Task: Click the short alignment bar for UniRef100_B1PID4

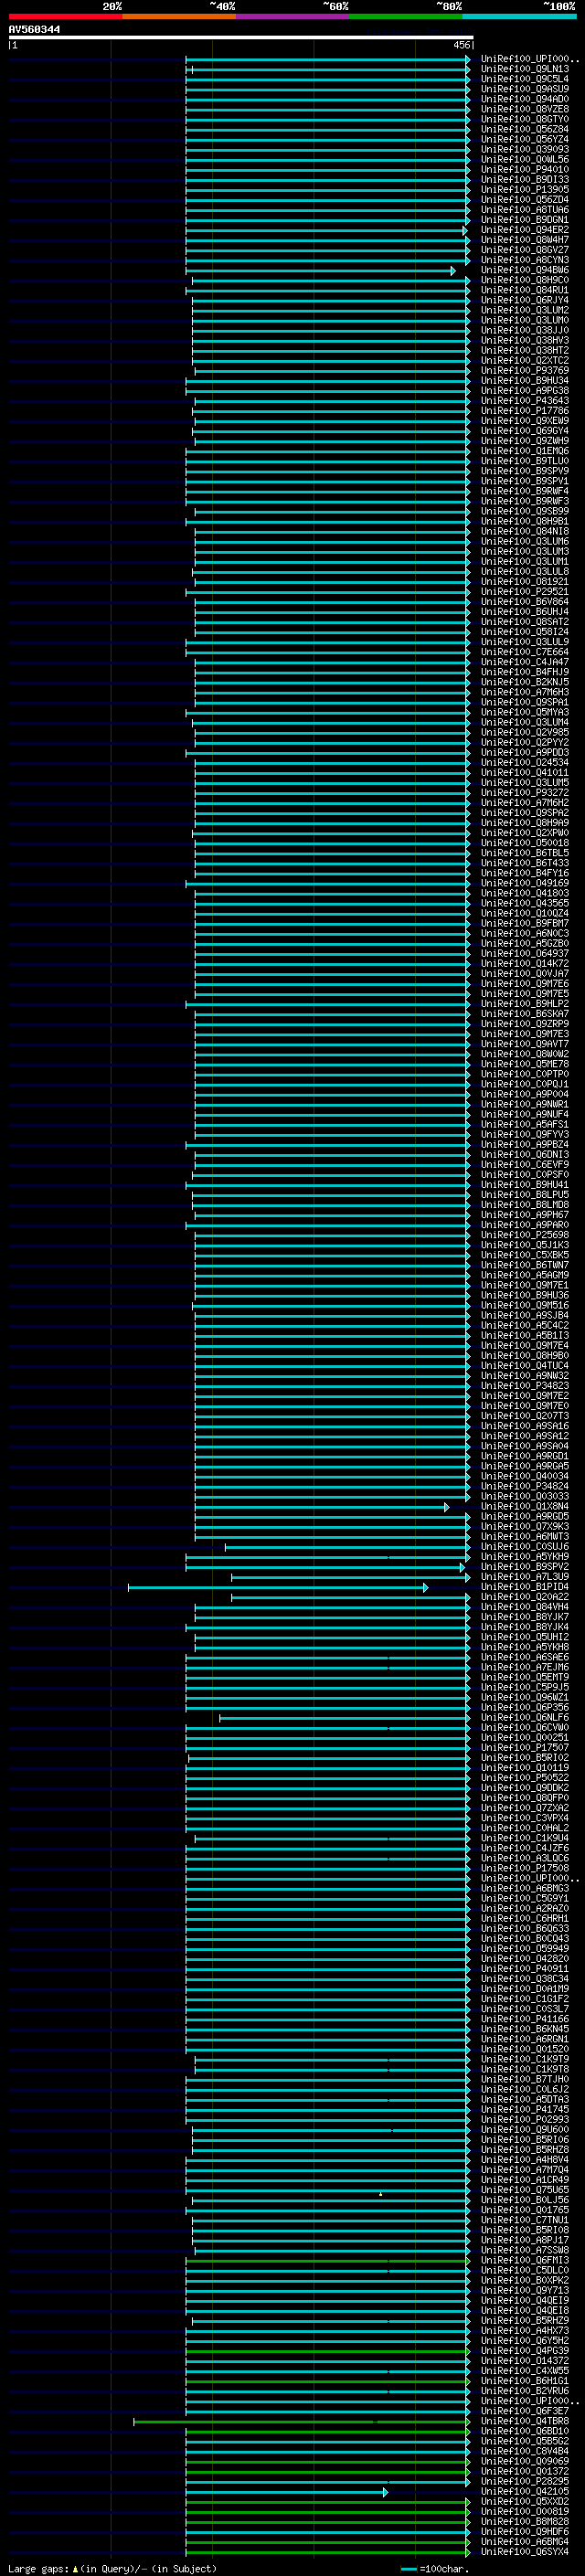Action: (278, 1587)
